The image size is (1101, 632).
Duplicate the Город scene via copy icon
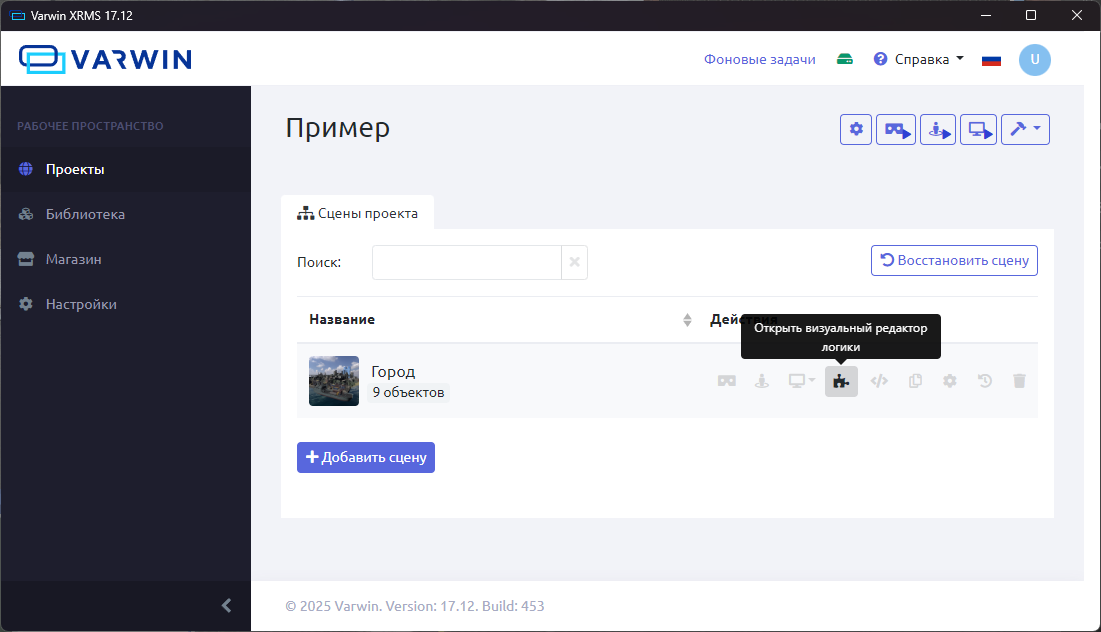(914, 381)
